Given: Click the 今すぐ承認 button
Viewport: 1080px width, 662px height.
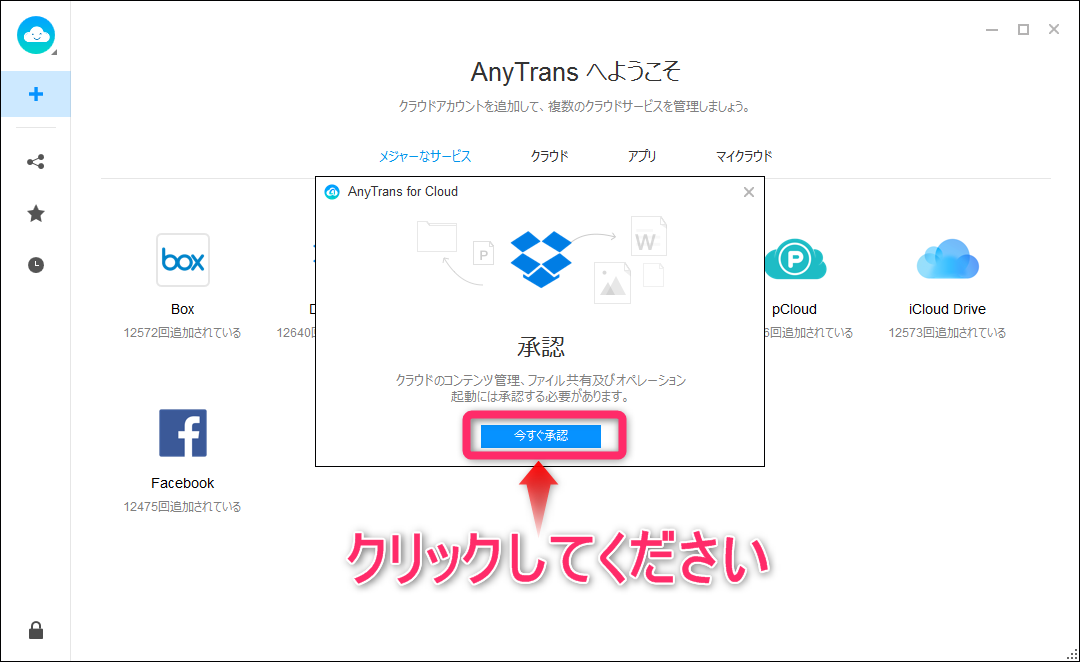Looking at the screenshot, I should pyautogui.click(x=541, y=435).
